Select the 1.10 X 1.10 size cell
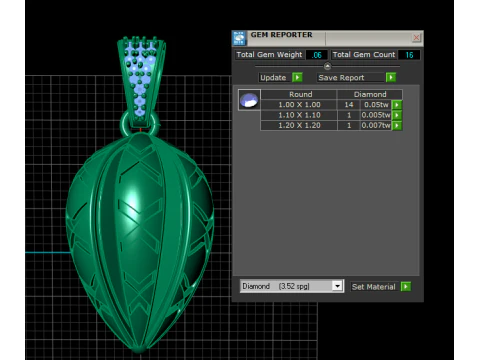Image resolution: width=480 pixels, height=360 pixels. (299, 115)
